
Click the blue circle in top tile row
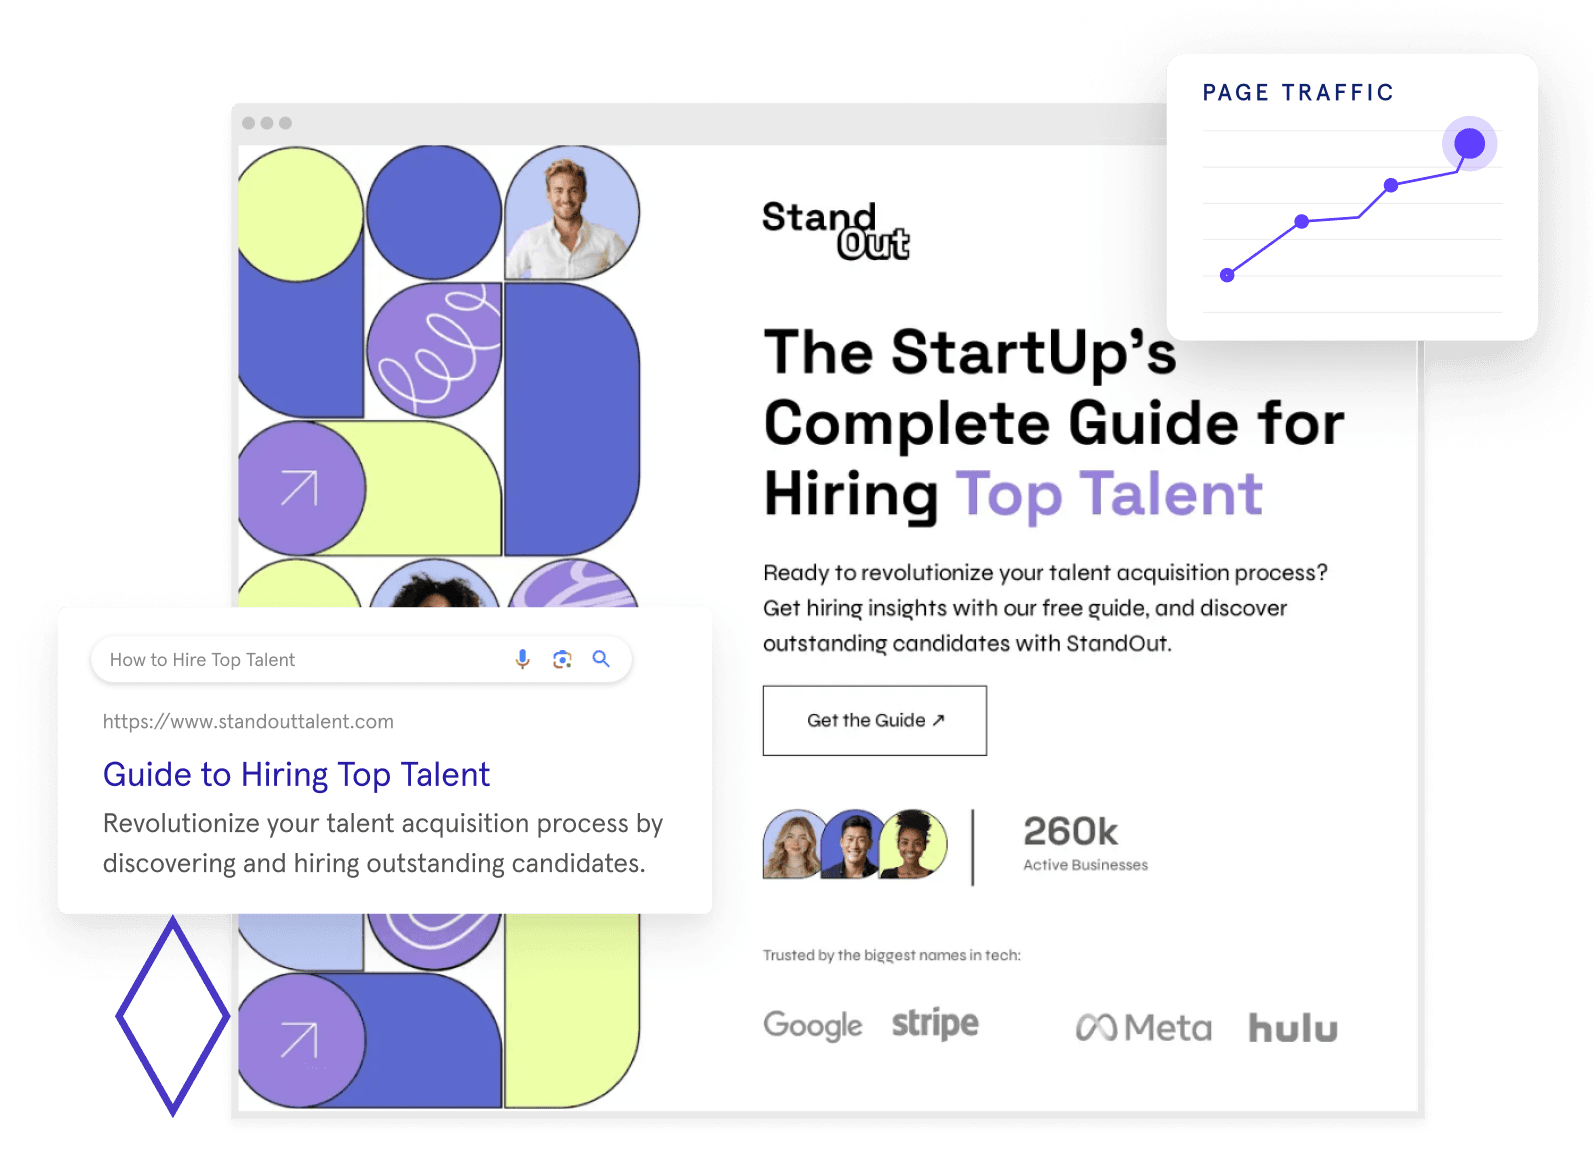[x=434, y=213]
